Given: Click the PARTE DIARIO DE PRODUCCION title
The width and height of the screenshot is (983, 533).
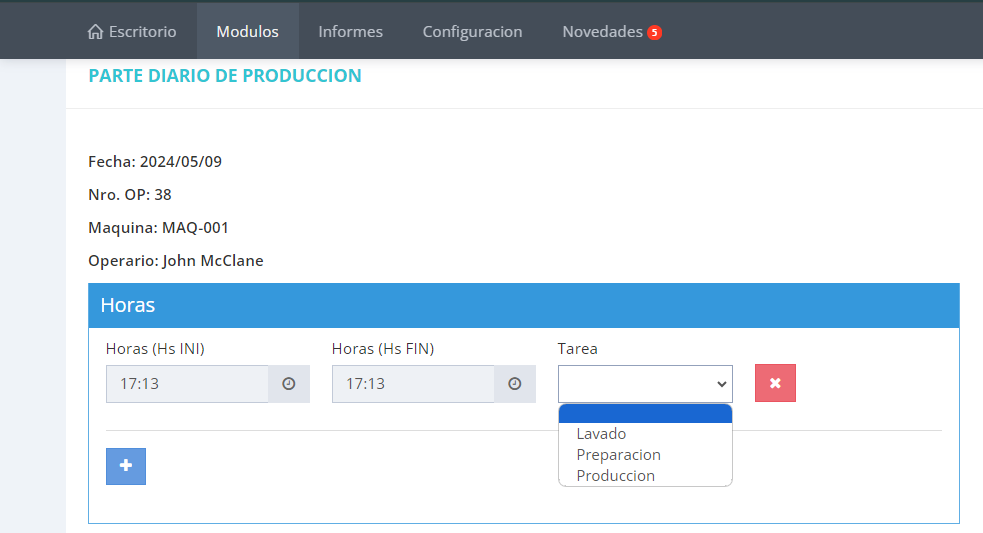Looking at the screenshot, I should point(225,76).
